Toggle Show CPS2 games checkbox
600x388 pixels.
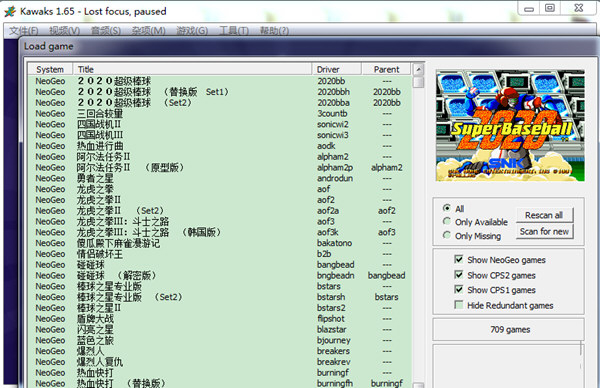(x=458, y=275)
